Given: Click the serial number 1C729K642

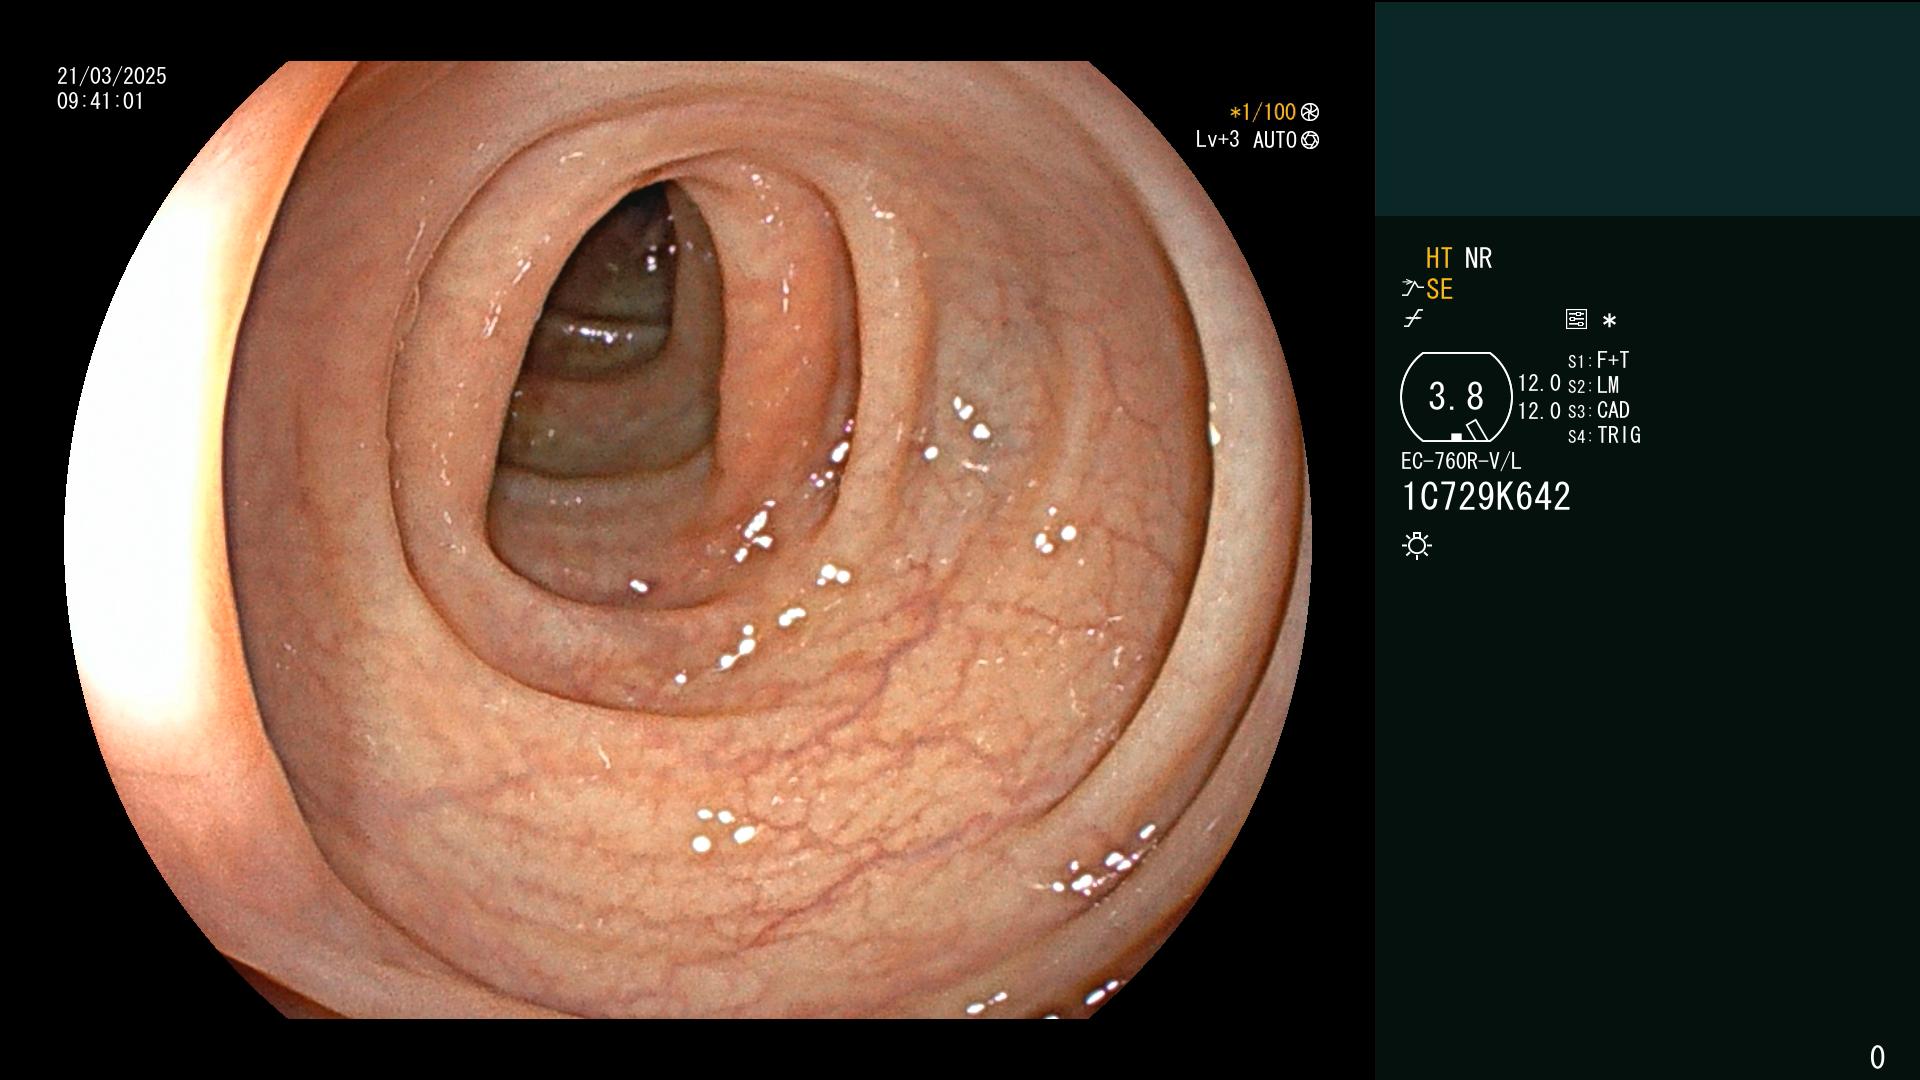Looking at the screenshot, I should pos(1486,497).
